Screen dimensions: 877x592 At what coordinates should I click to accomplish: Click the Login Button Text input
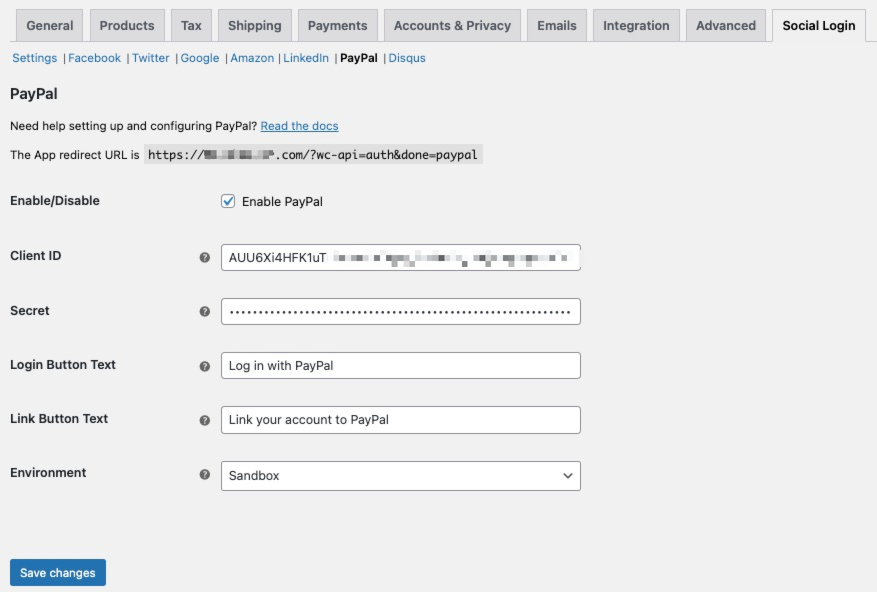pyautogui.click(x=400, y=366)
